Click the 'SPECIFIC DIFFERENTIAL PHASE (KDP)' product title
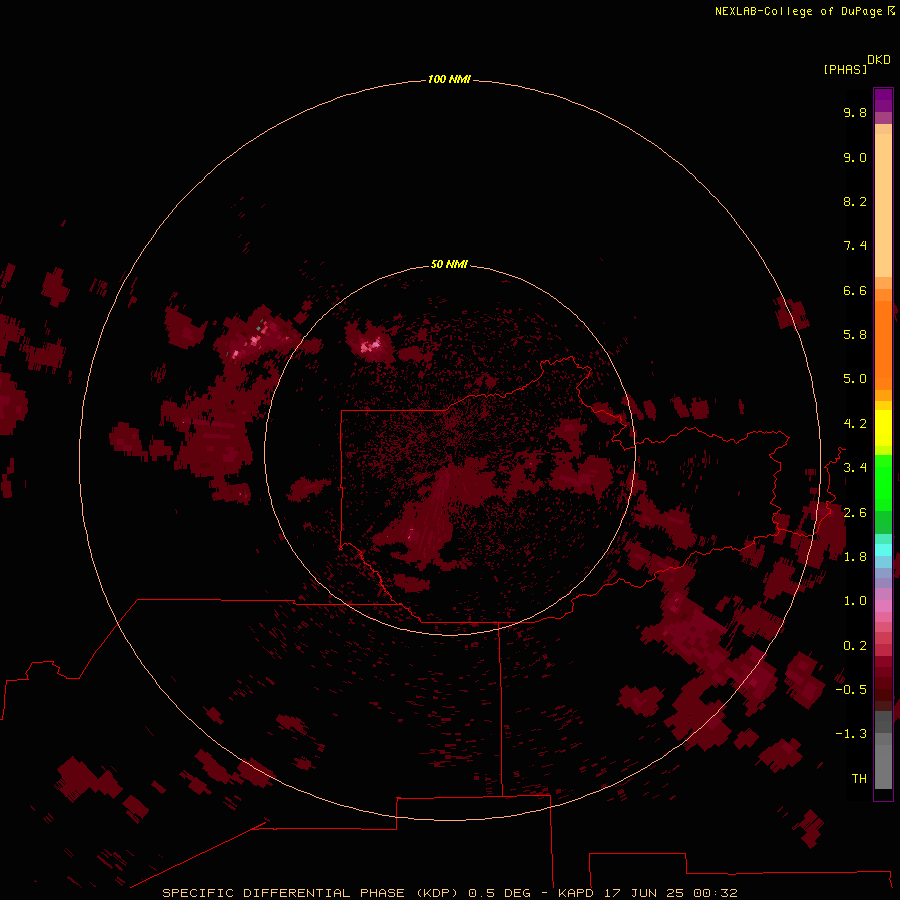900x900 pixels. 312,893
